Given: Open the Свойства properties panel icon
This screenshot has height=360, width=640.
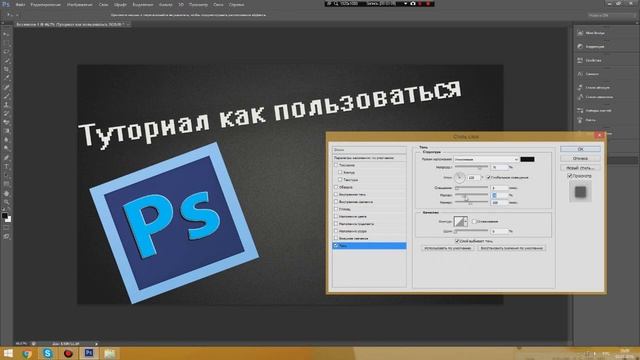Looking at the screenshot, I should (x=580, y=60).
